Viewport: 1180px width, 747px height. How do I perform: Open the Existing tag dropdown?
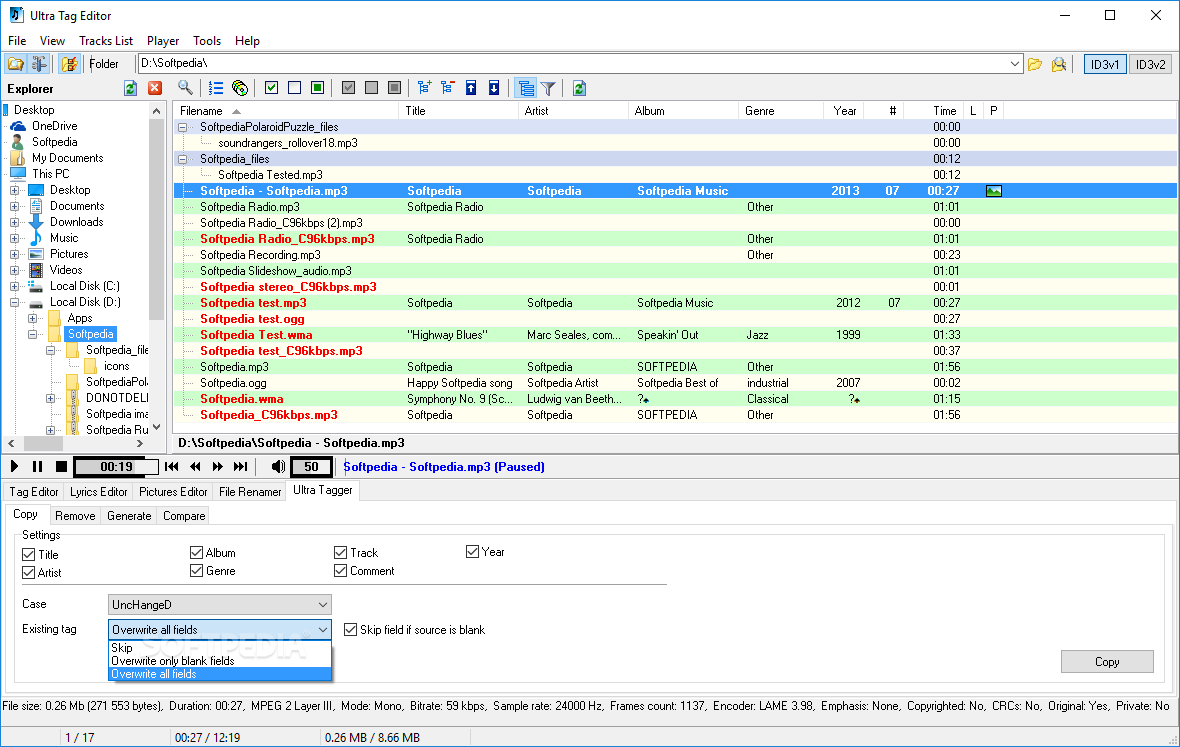point(219,630)
